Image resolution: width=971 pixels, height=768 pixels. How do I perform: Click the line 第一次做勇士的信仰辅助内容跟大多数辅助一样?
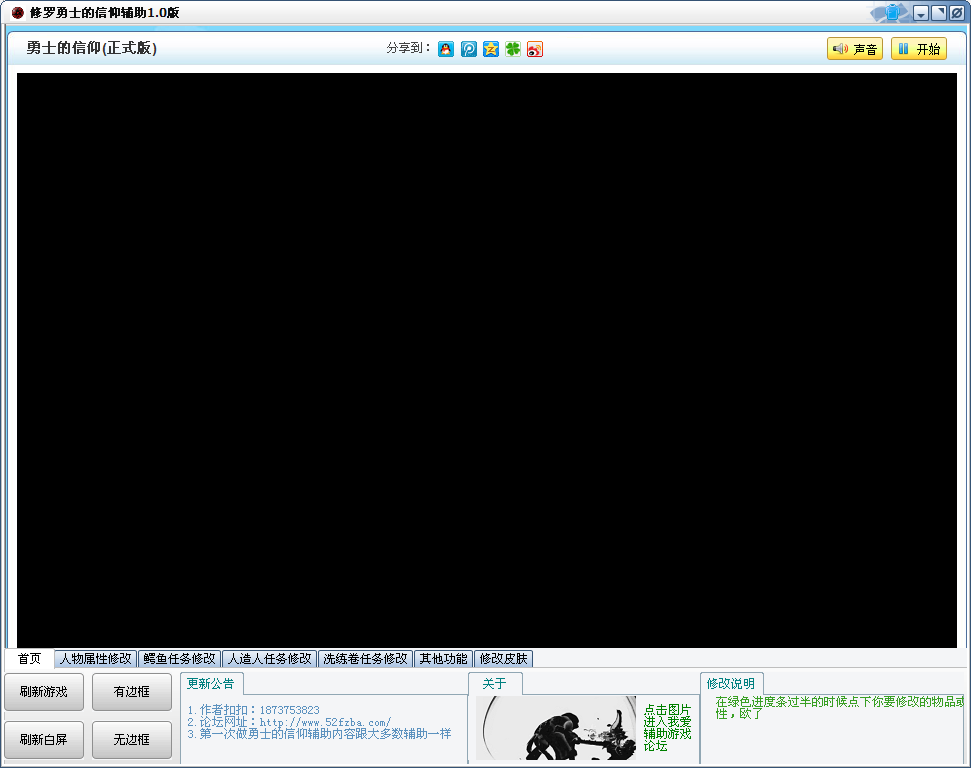coord(325,734)
